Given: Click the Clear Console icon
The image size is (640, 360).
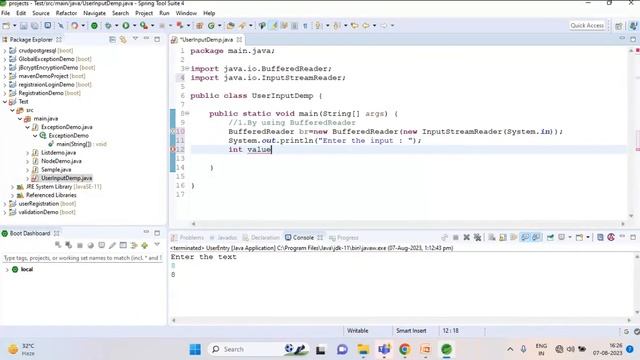Looking at the screenshot, I should click(x=492, y=237).
